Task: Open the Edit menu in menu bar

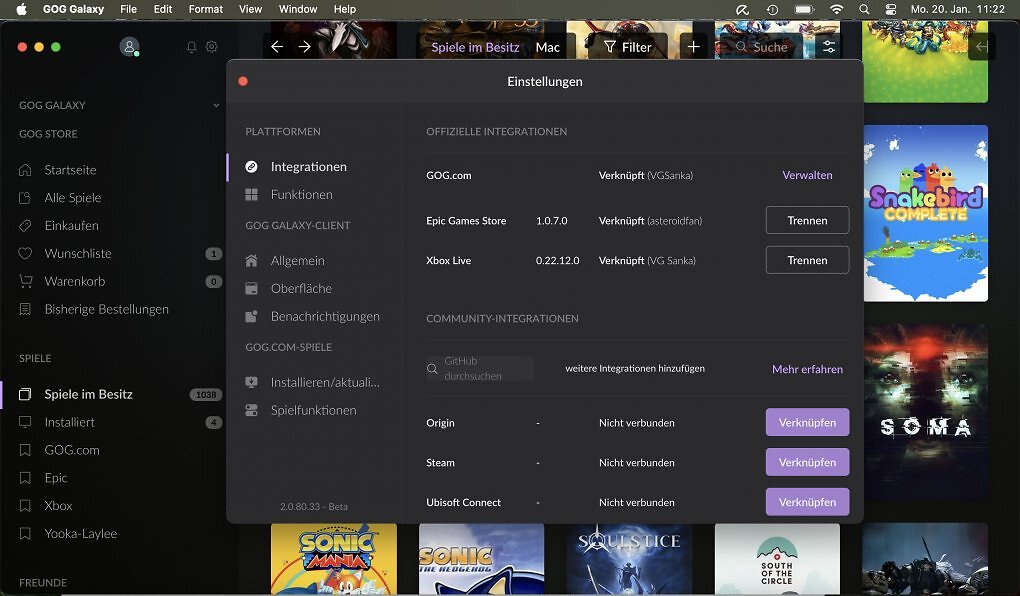Action: (163, 9)
